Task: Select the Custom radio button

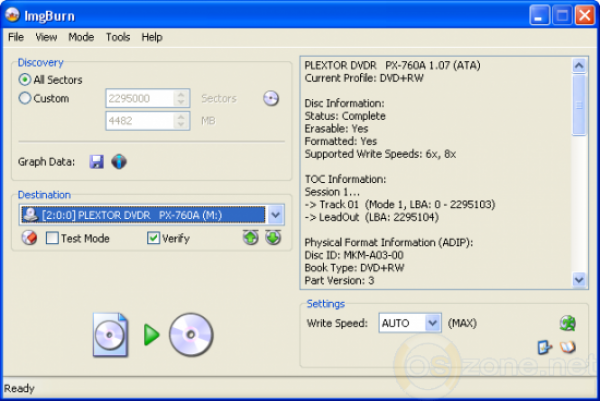Action: (x=25, y=98)
